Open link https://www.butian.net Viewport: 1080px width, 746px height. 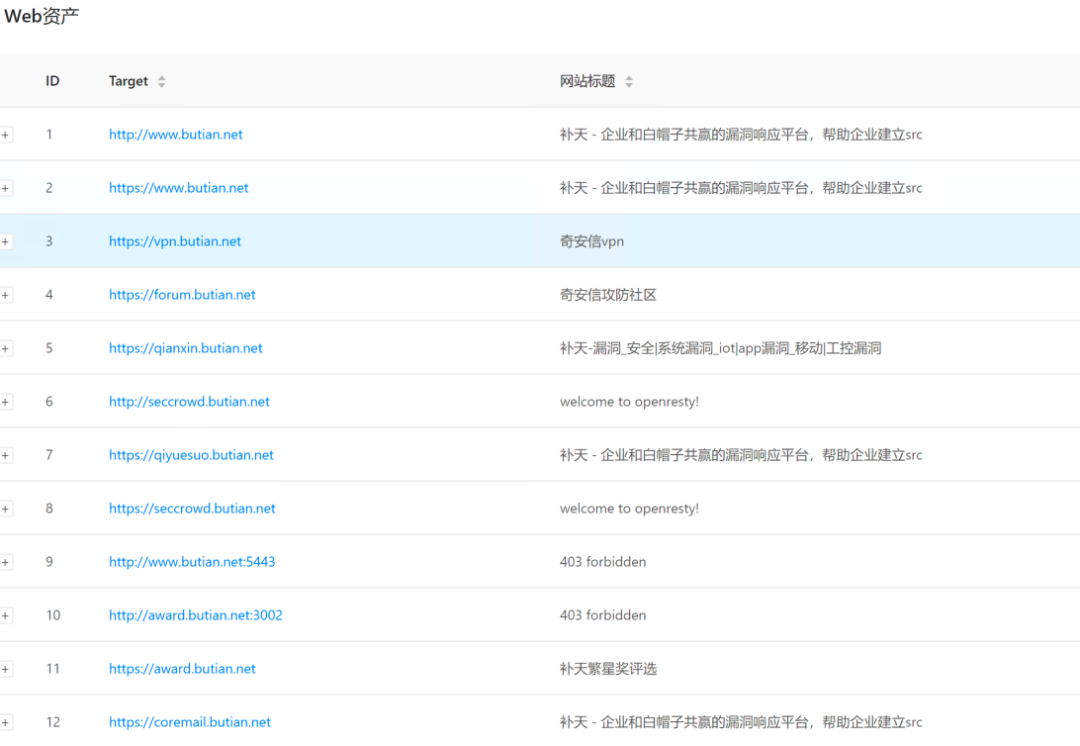(x=178, y=187)
